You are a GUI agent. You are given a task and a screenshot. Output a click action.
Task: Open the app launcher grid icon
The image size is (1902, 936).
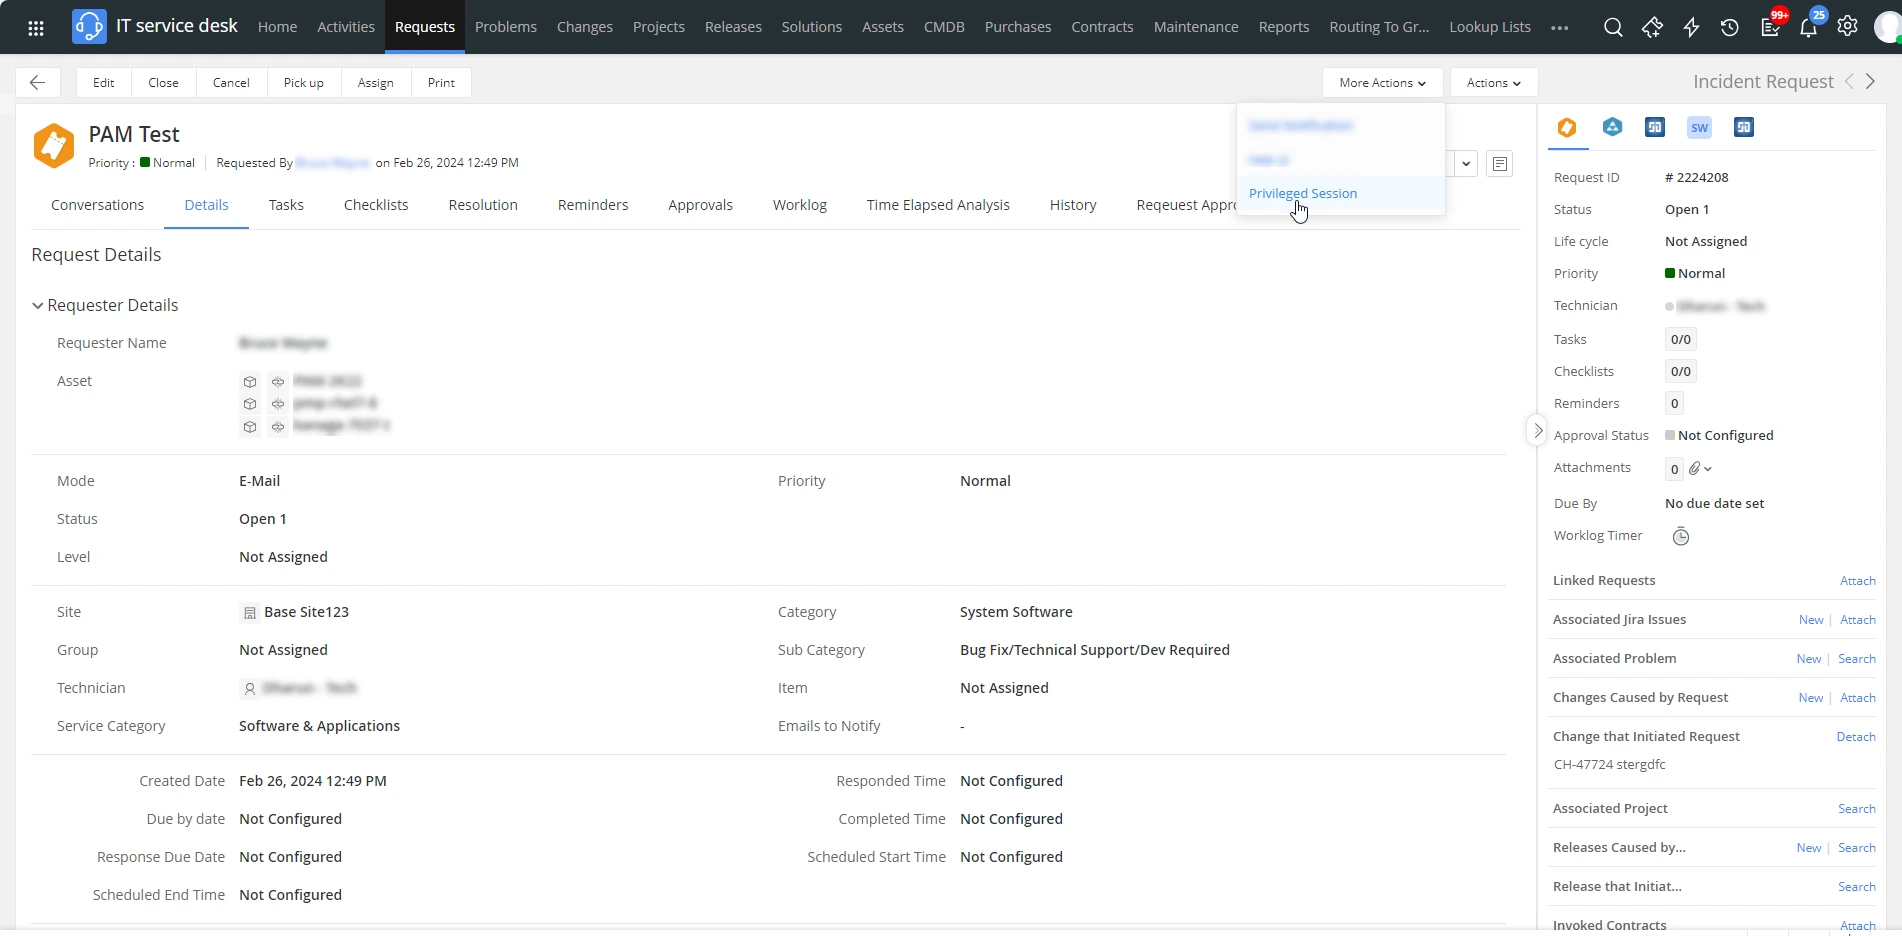[x=36, y=27]
